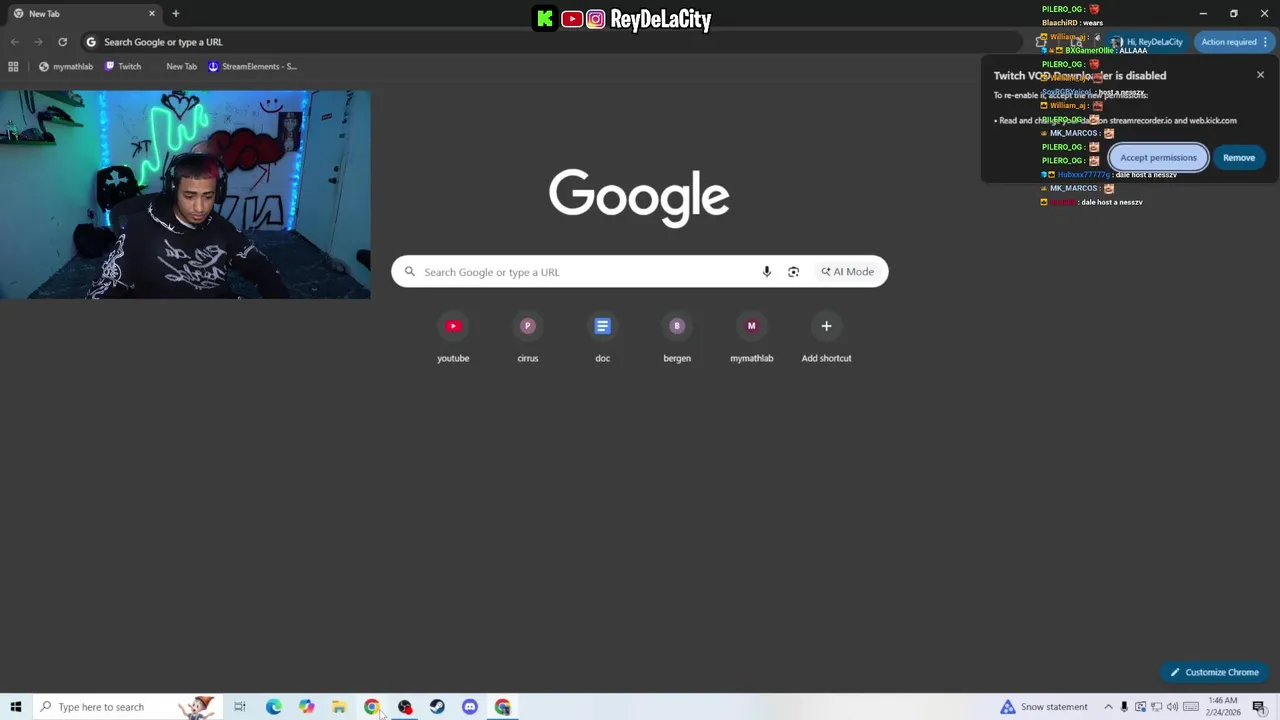Open Discord from the taskbar

[470, 707]
